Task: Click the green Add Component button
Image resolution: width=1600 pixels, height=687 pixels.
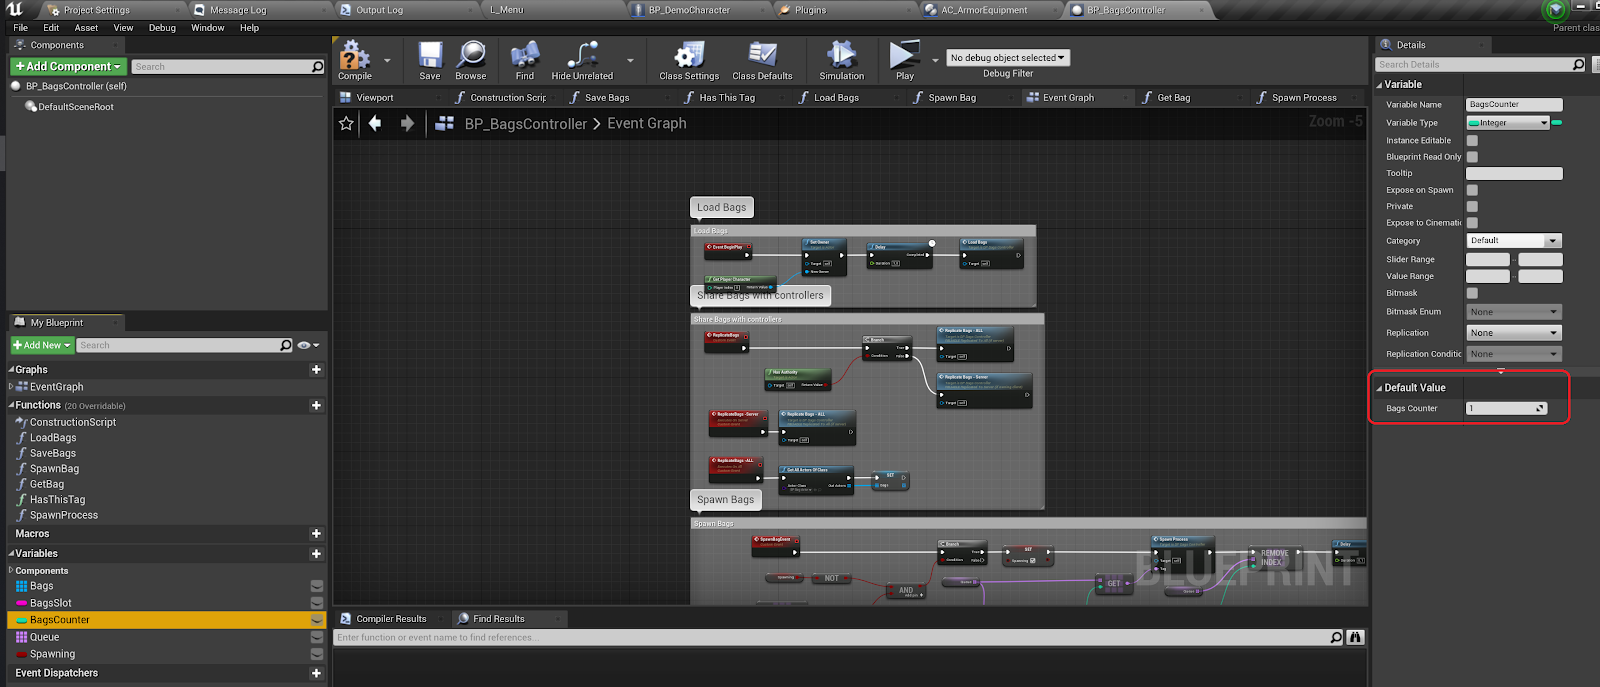Action: (x=67, y=67)
